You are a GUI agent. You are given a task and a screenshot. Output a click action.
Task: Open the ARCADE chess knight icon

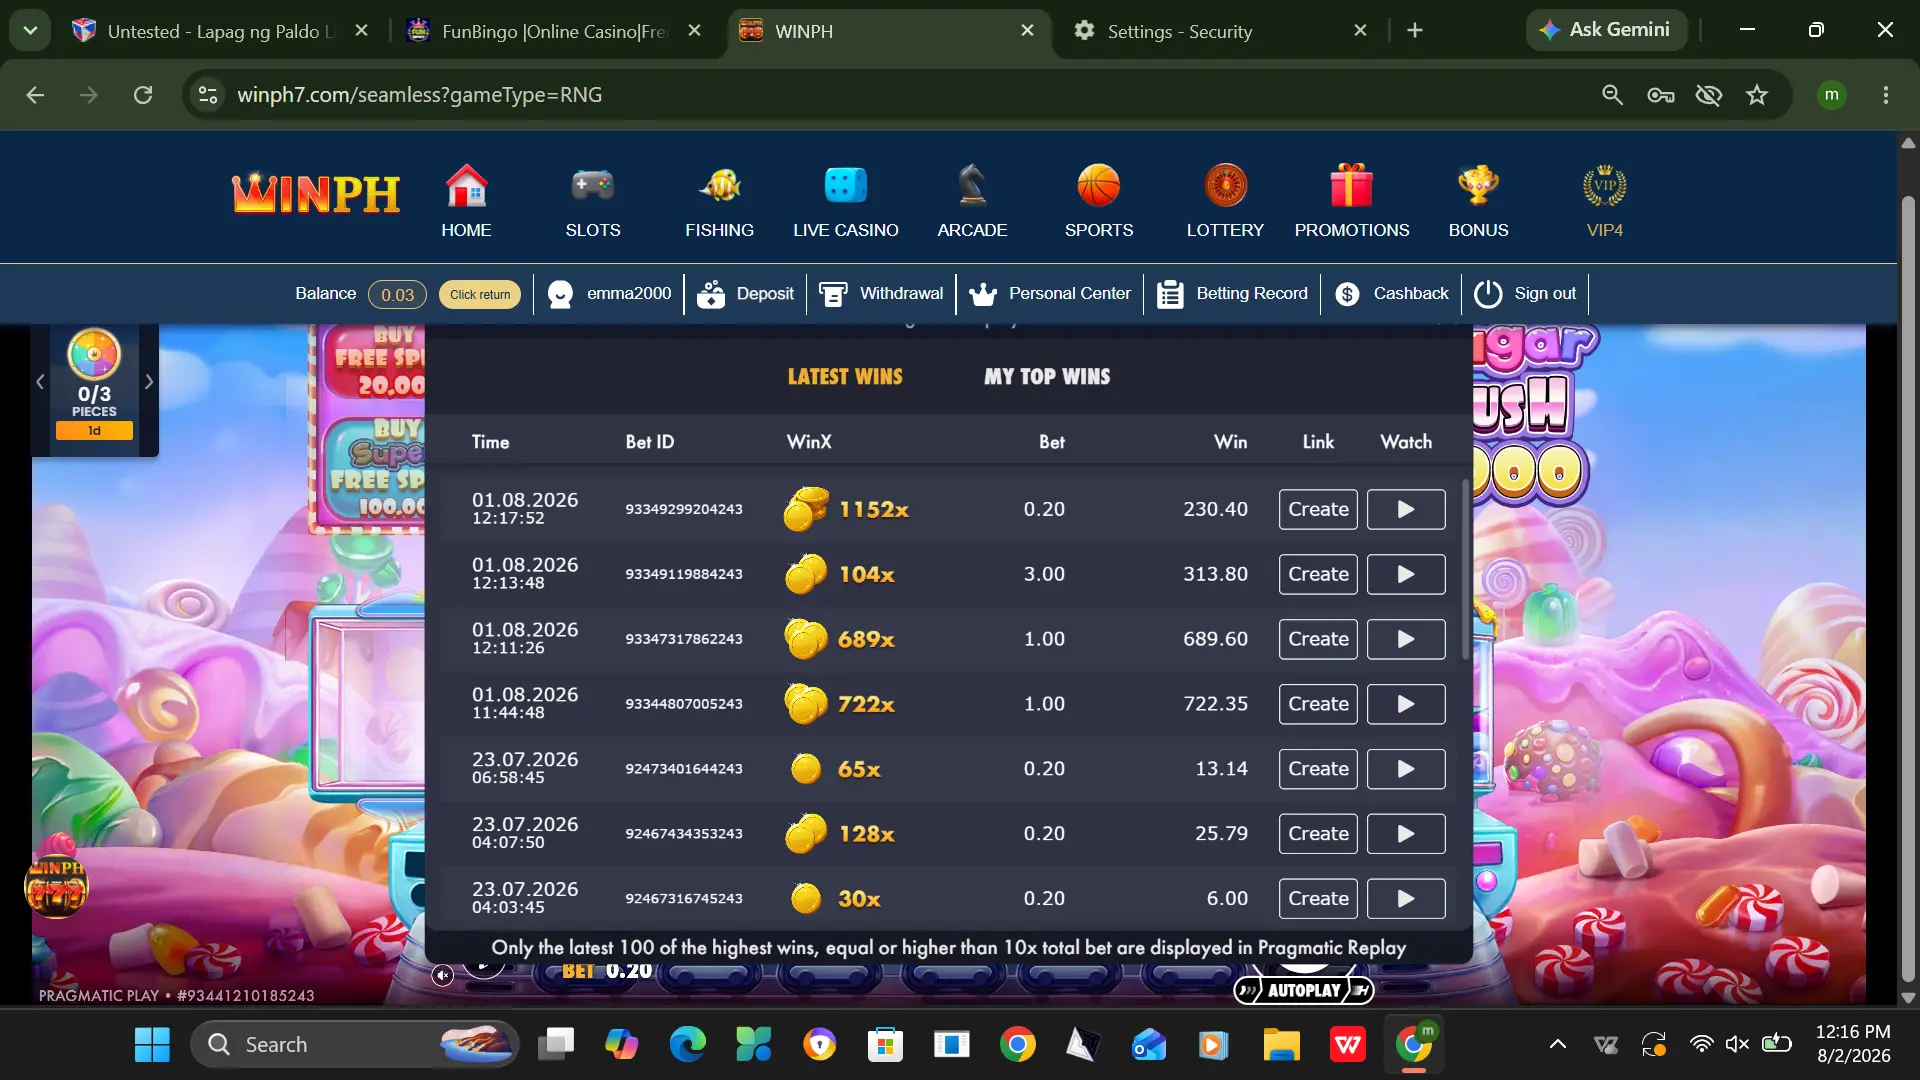click(972, 186)
